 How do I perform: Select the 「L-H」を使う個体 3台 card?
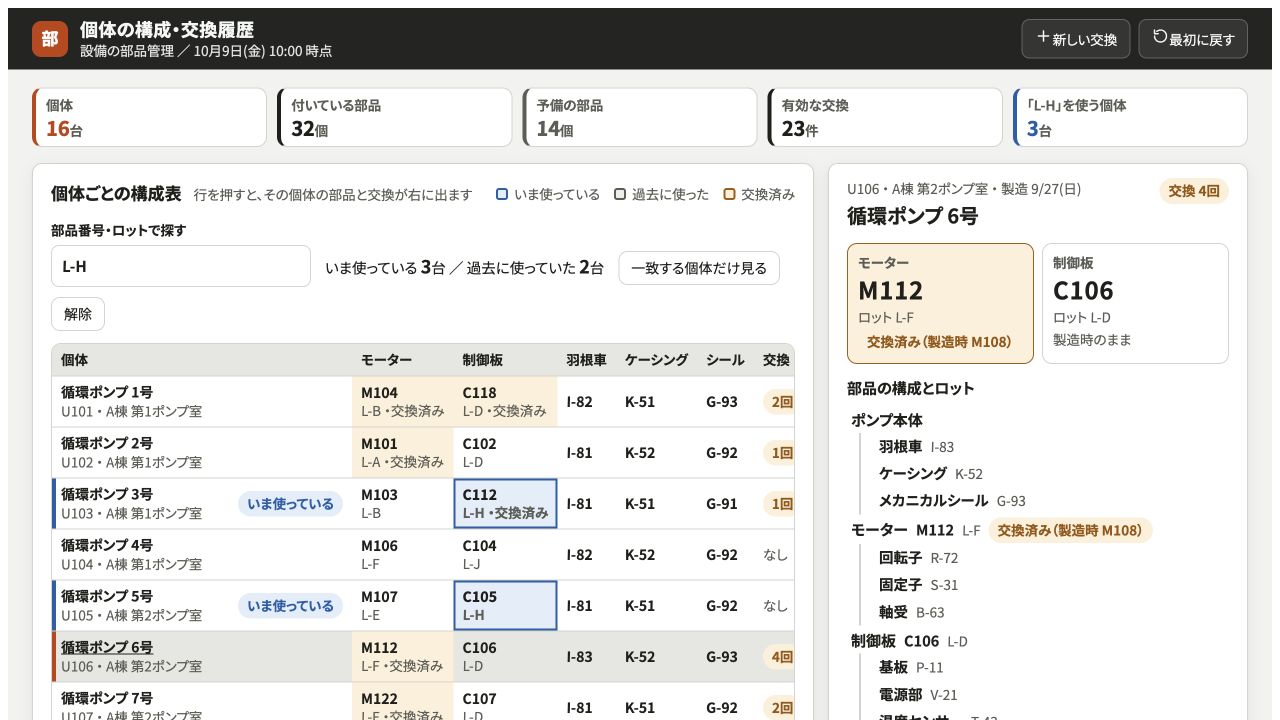[1130, 117]
